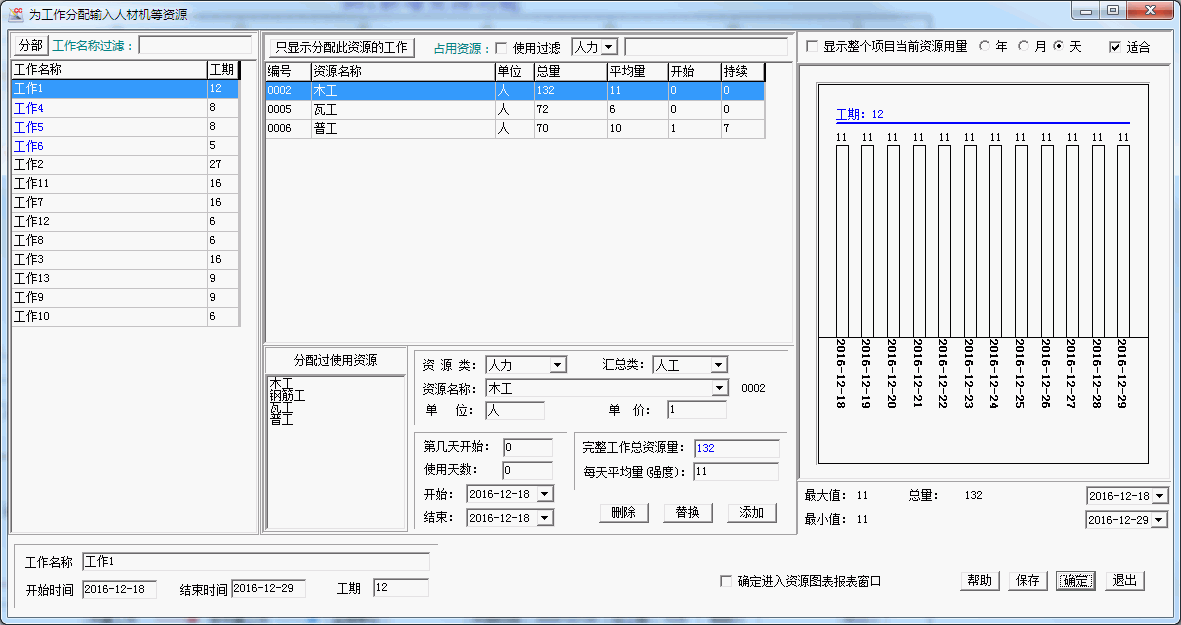
Task: Click the 添加 button
Action: (x=751, y=513)
